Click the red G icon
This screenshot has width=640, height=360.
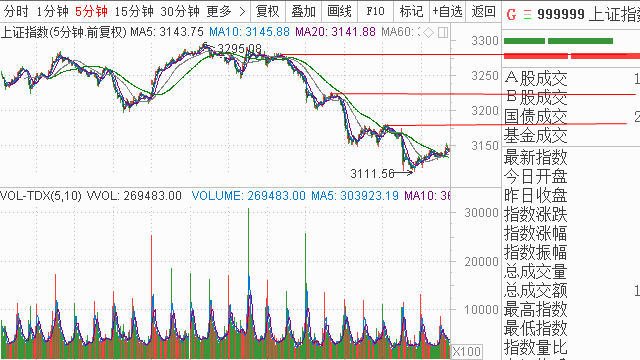click(x=511, y=15)
